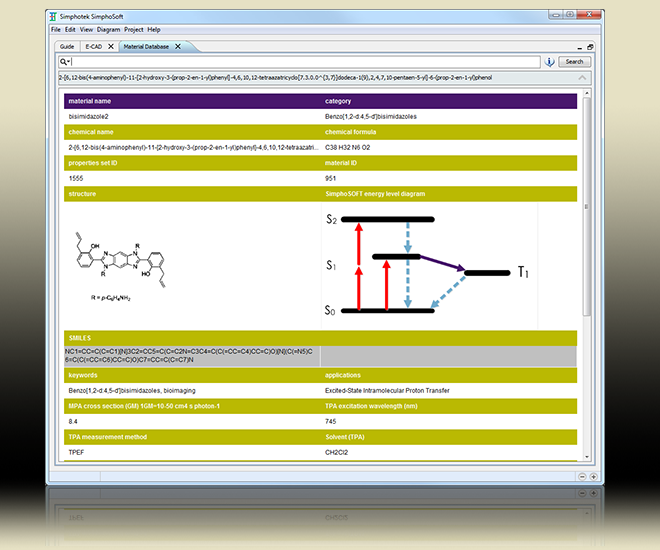The width and height of the screenshot is (660, 550).
Task: Open the File menu
Action: point(57,30)
